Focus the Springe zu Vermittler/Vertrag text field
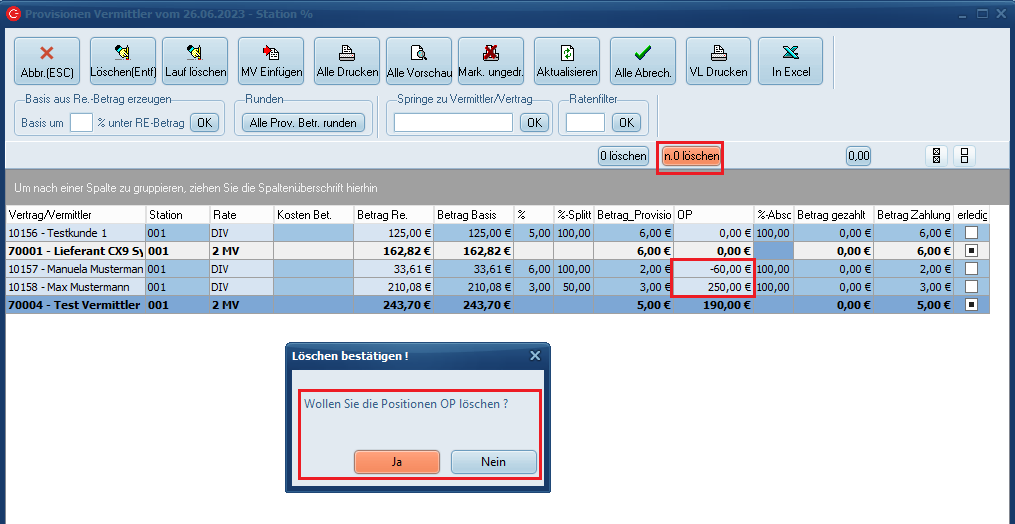 pos(453,122)
